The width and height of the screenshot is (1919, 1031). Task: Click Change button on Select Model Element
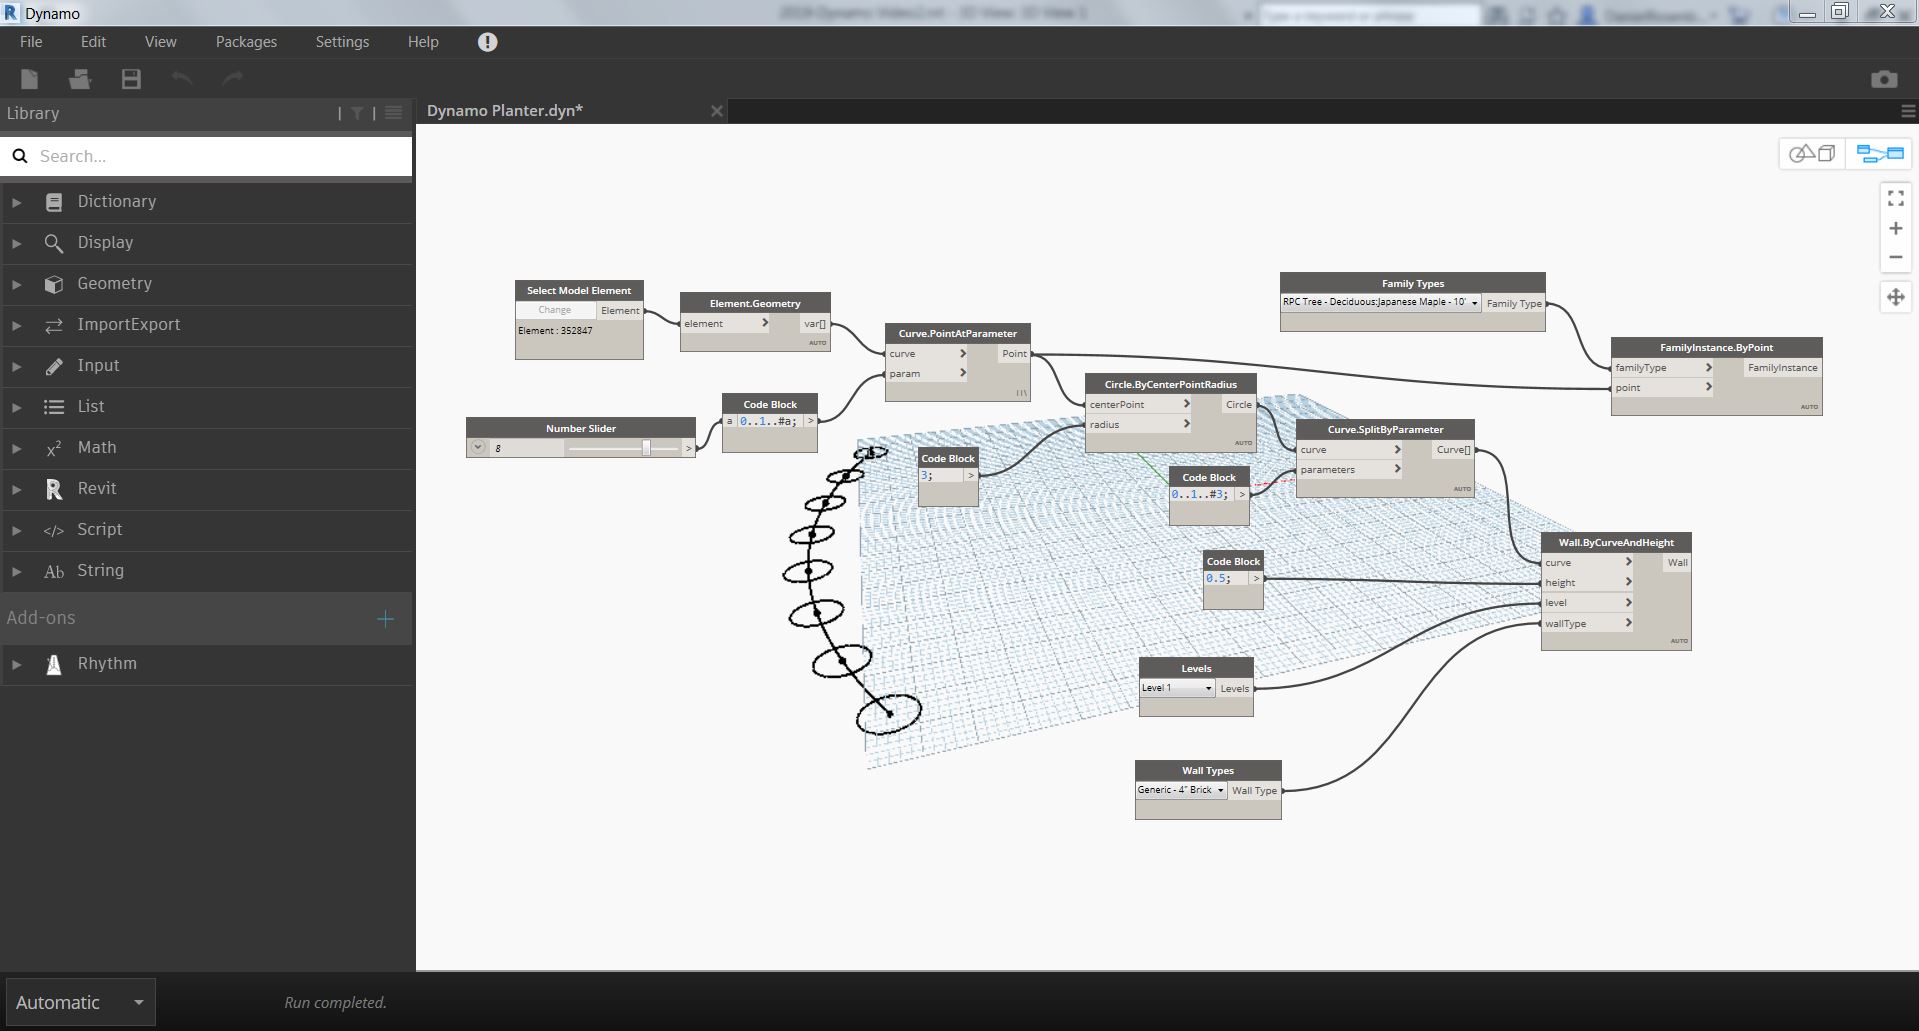[555, 310]
